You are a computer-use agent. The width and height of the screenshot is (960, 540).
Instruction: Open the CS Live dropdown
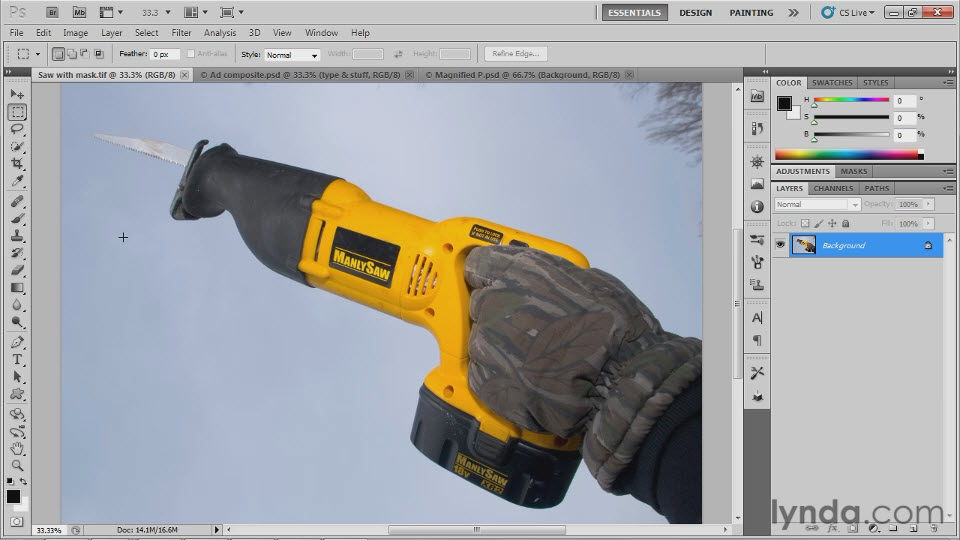[x=847, y=12]
